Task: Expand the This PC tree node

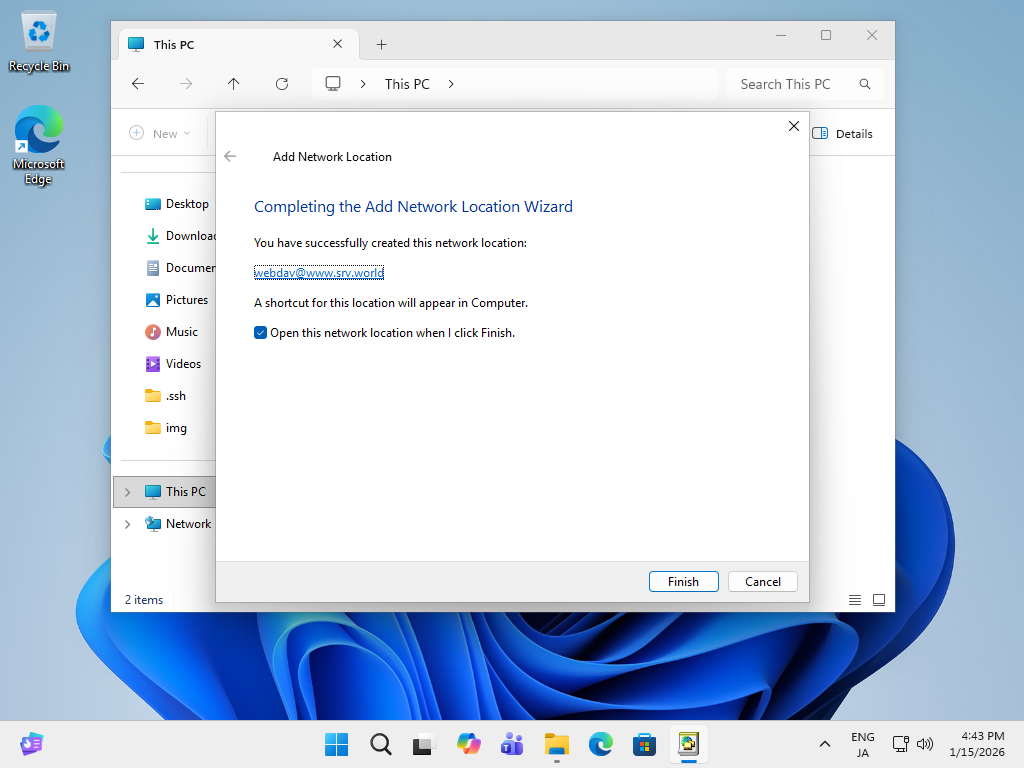Action: [x=127, y=492]
